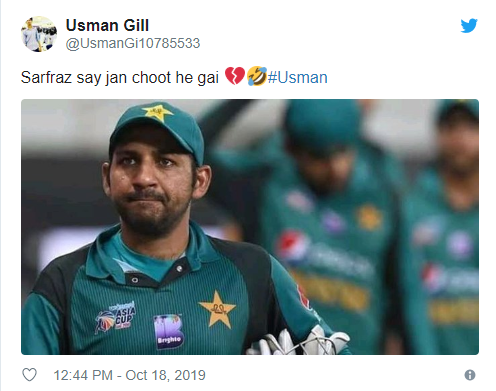Open the 12:44 PM - Oct 18, 2019 timestamp
Screen dimensions: 496x391
click(130, 375)
